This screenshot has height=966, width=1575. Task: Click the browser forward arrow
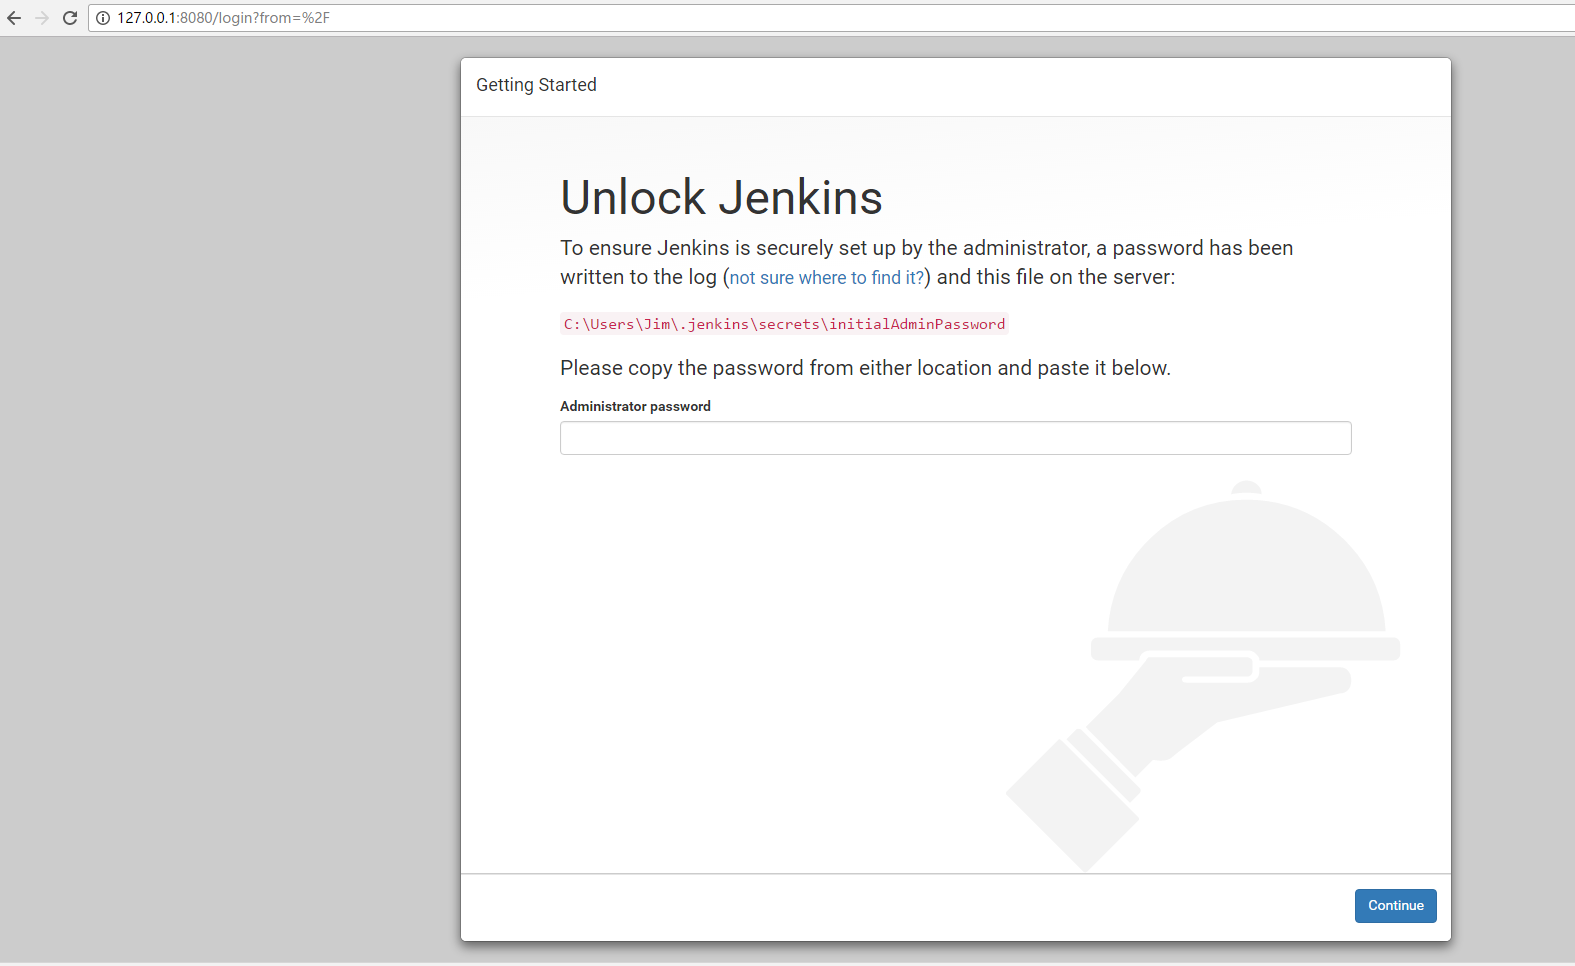pos(42,18)
